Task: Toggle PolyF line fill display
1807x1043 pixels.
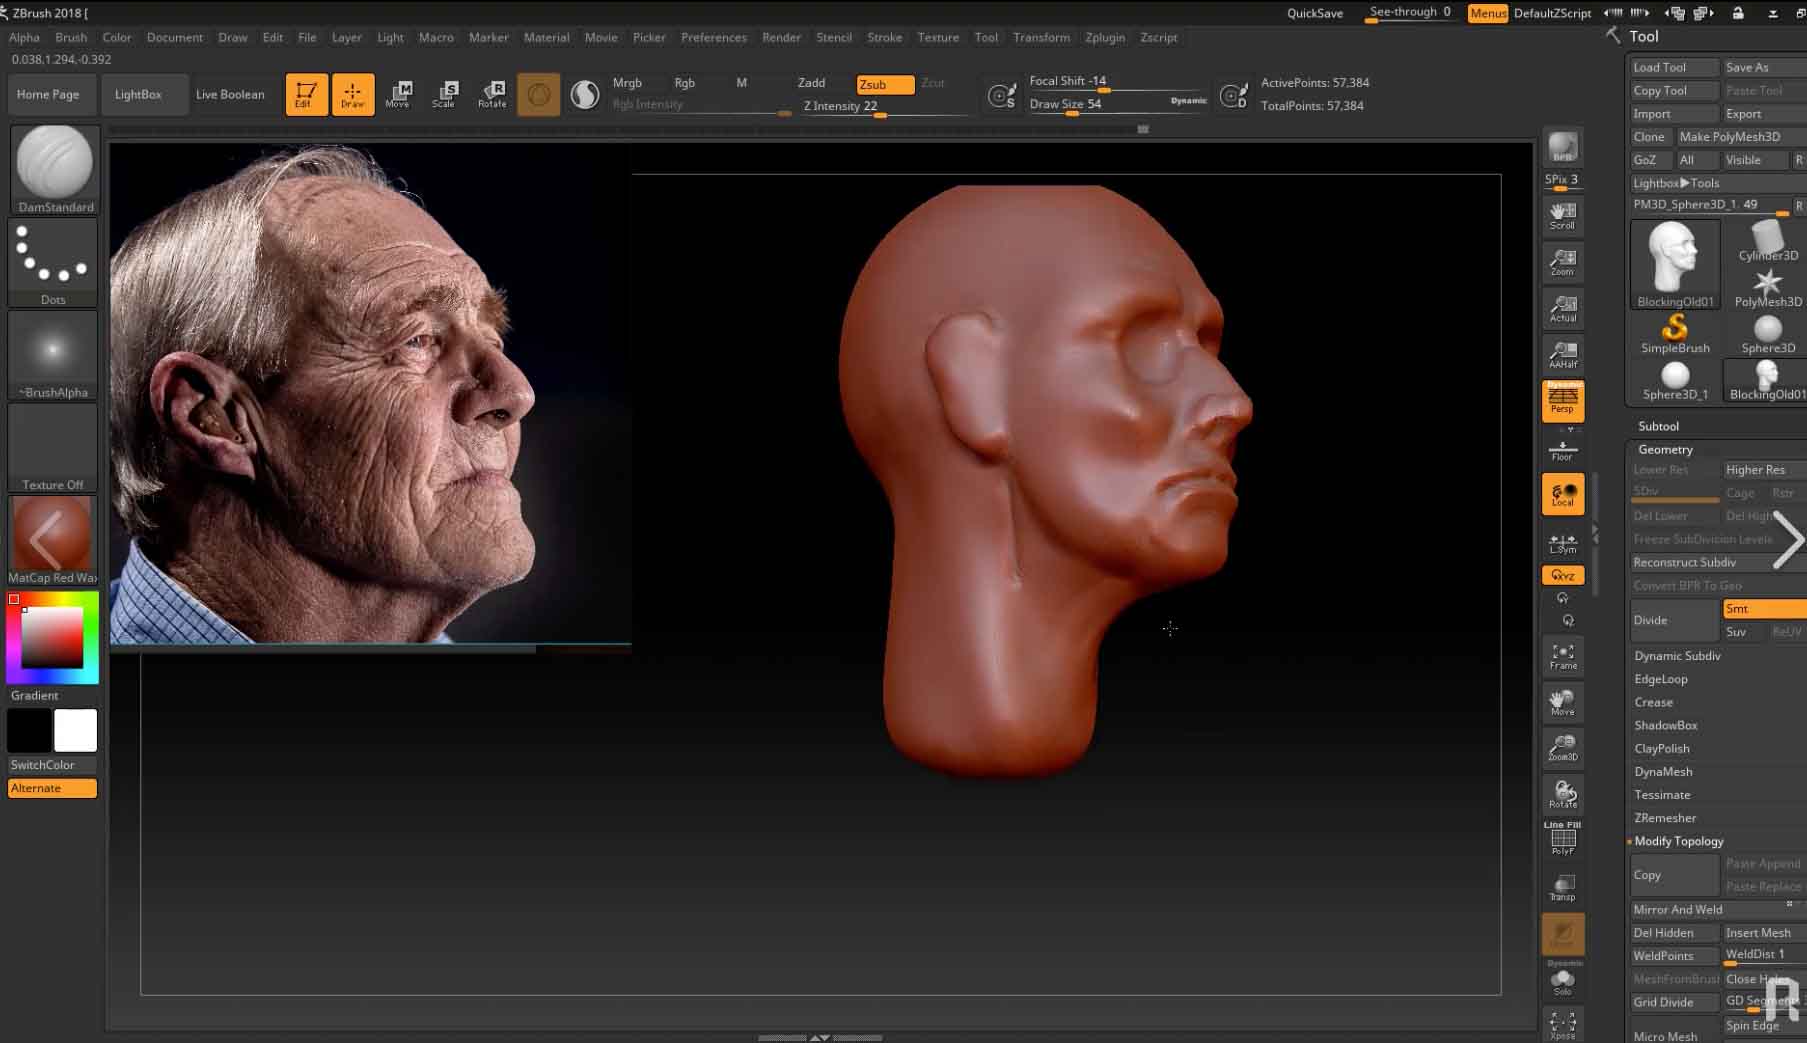Action: click(1563, 840)
